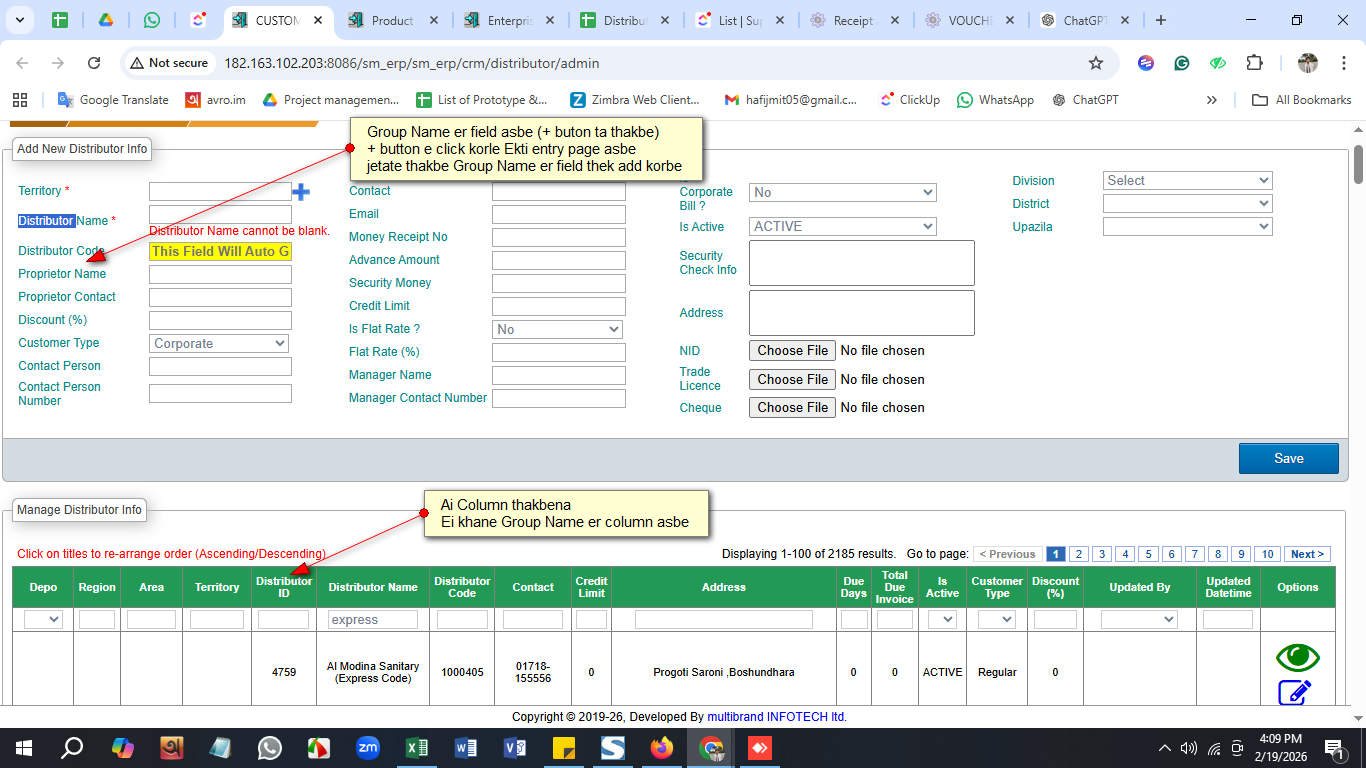Open WhatsApp from the taskbar

[270, 748]
